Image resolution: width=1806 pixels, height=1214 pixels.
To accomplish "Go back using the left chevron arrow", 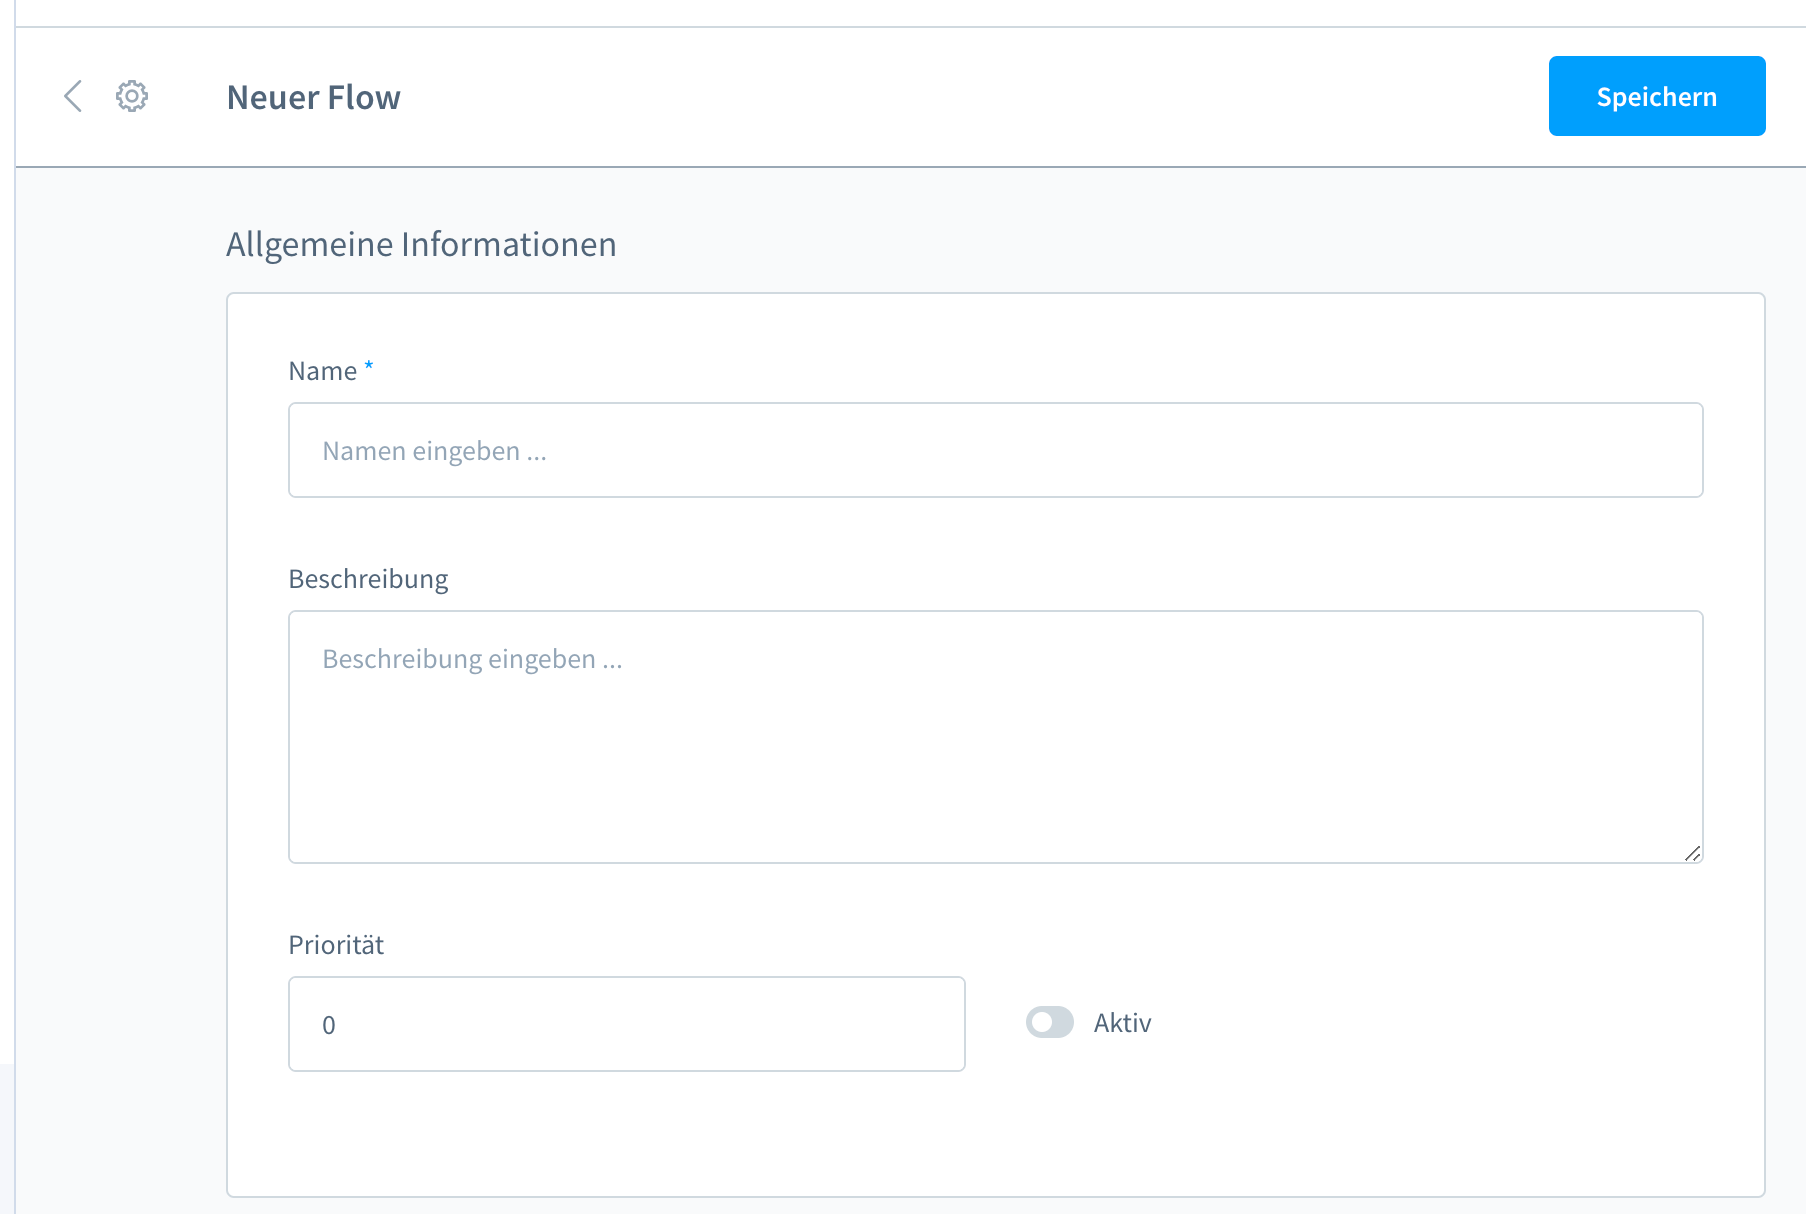I will coord(73,96).
